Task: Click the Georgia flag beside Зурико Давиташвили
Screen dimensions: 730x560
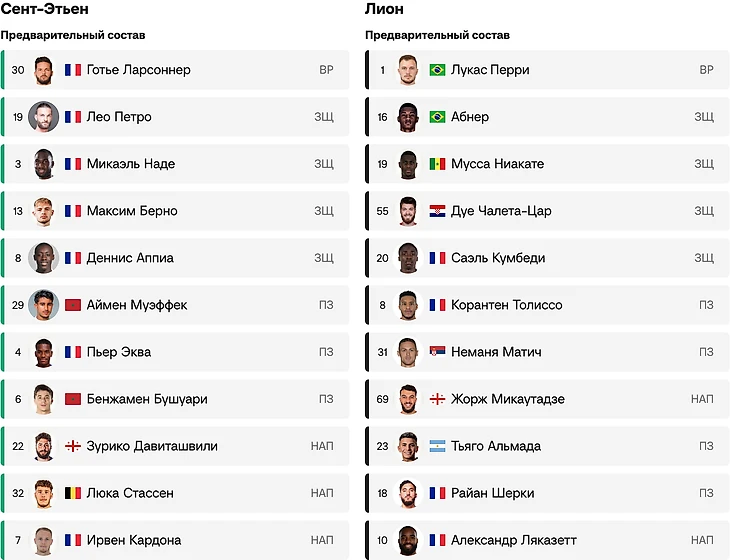Action: [73, 446]
